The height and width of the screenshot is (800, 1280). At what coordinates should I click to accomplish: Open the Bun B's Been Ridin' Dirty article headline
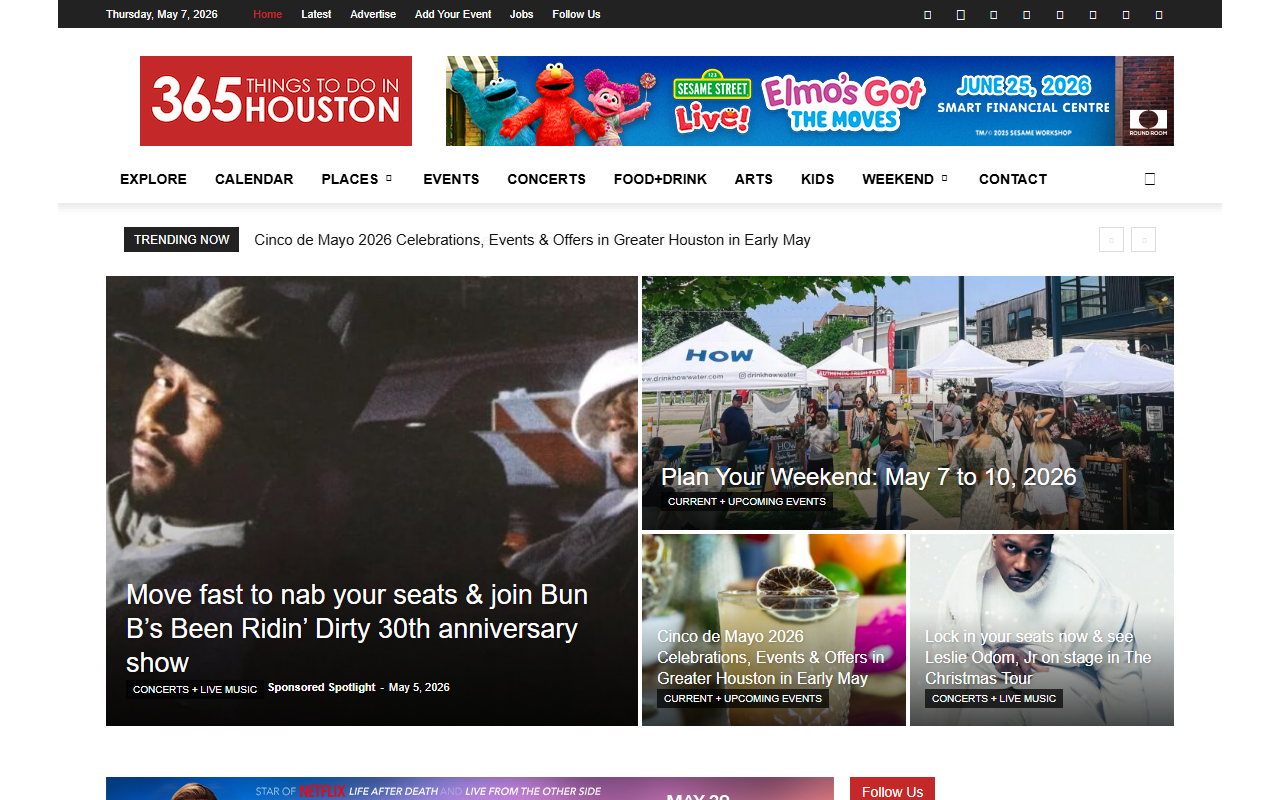click(x=357, y=628)
